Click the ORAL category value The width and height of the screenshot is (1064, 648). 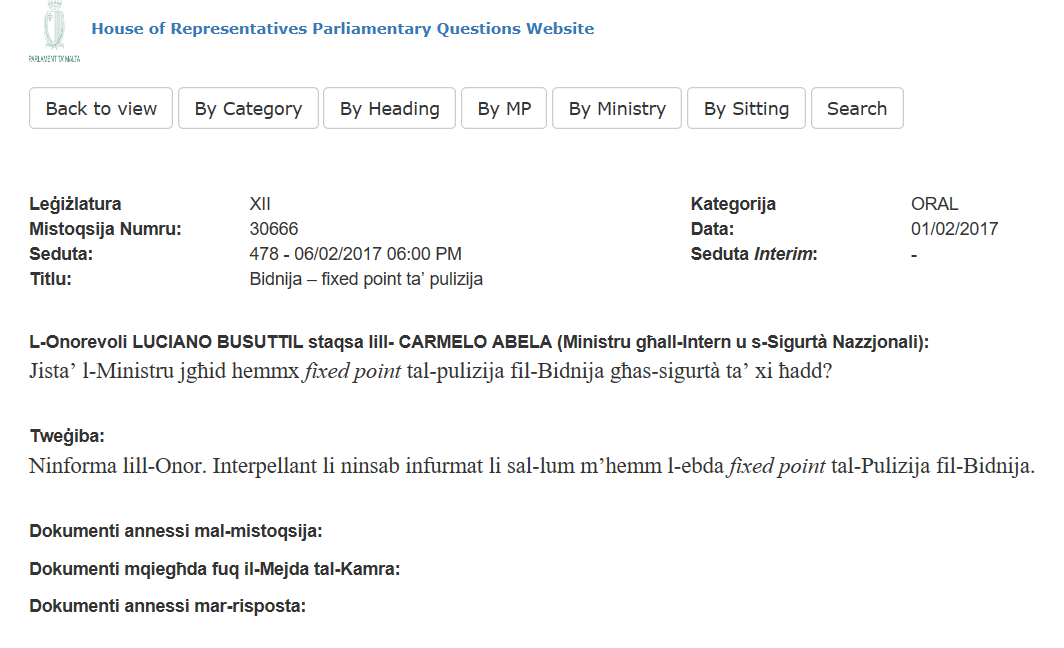934,204
